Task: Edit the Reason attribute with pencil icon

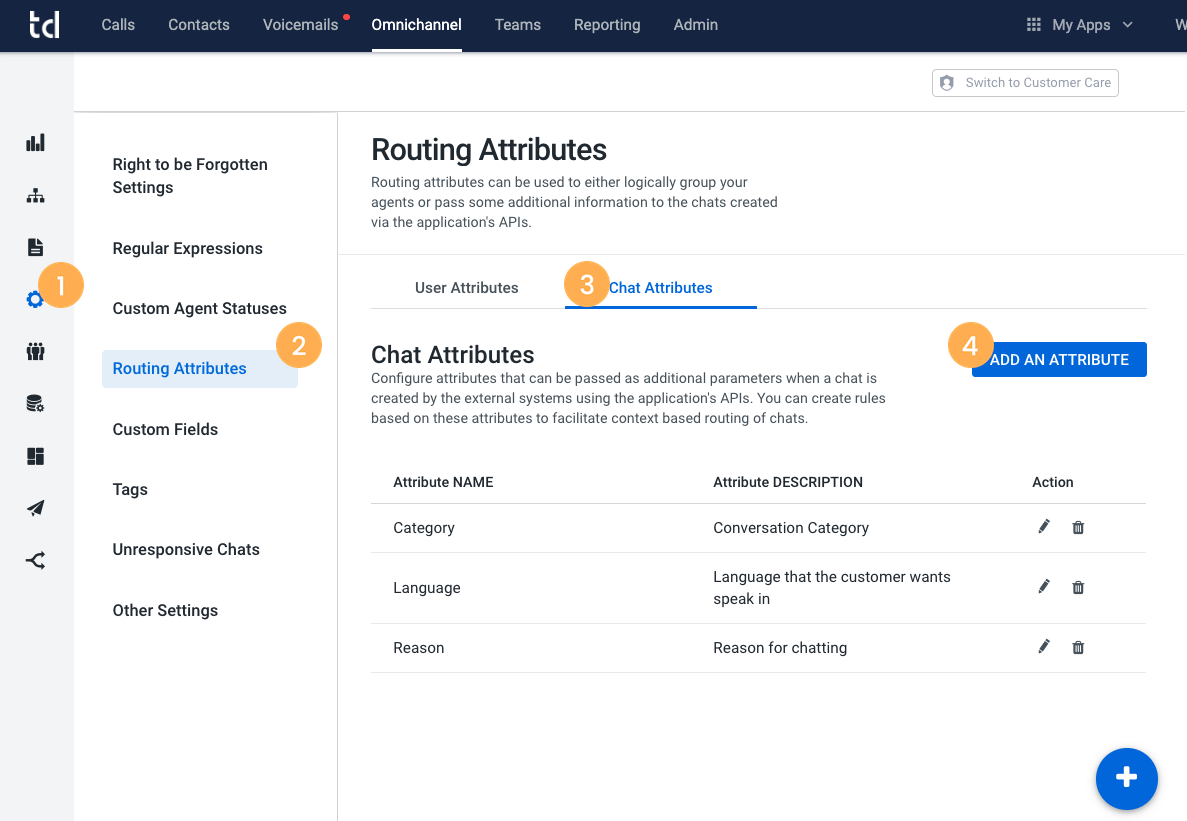Action: coord(1044,646)
